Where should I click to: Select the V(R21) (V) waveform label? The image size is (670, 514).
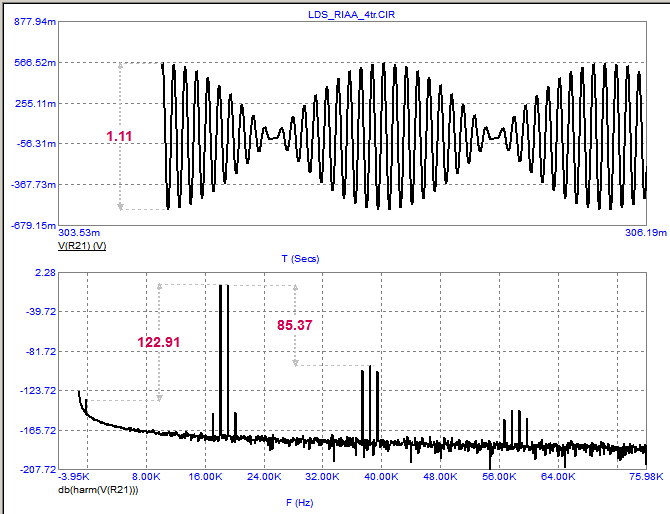[82, 246]
